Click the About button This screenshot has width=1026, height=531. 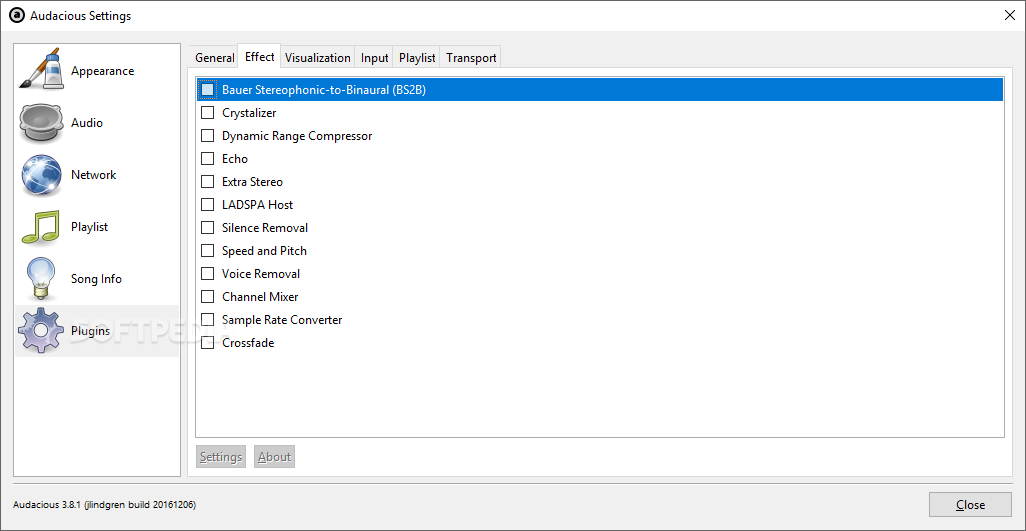[274, 456]
